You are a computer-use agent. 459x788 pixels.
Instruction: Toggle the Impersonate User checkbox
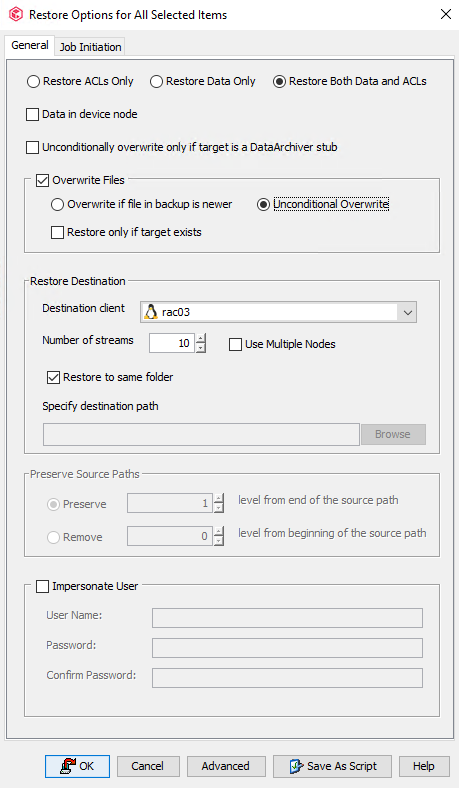43,586
